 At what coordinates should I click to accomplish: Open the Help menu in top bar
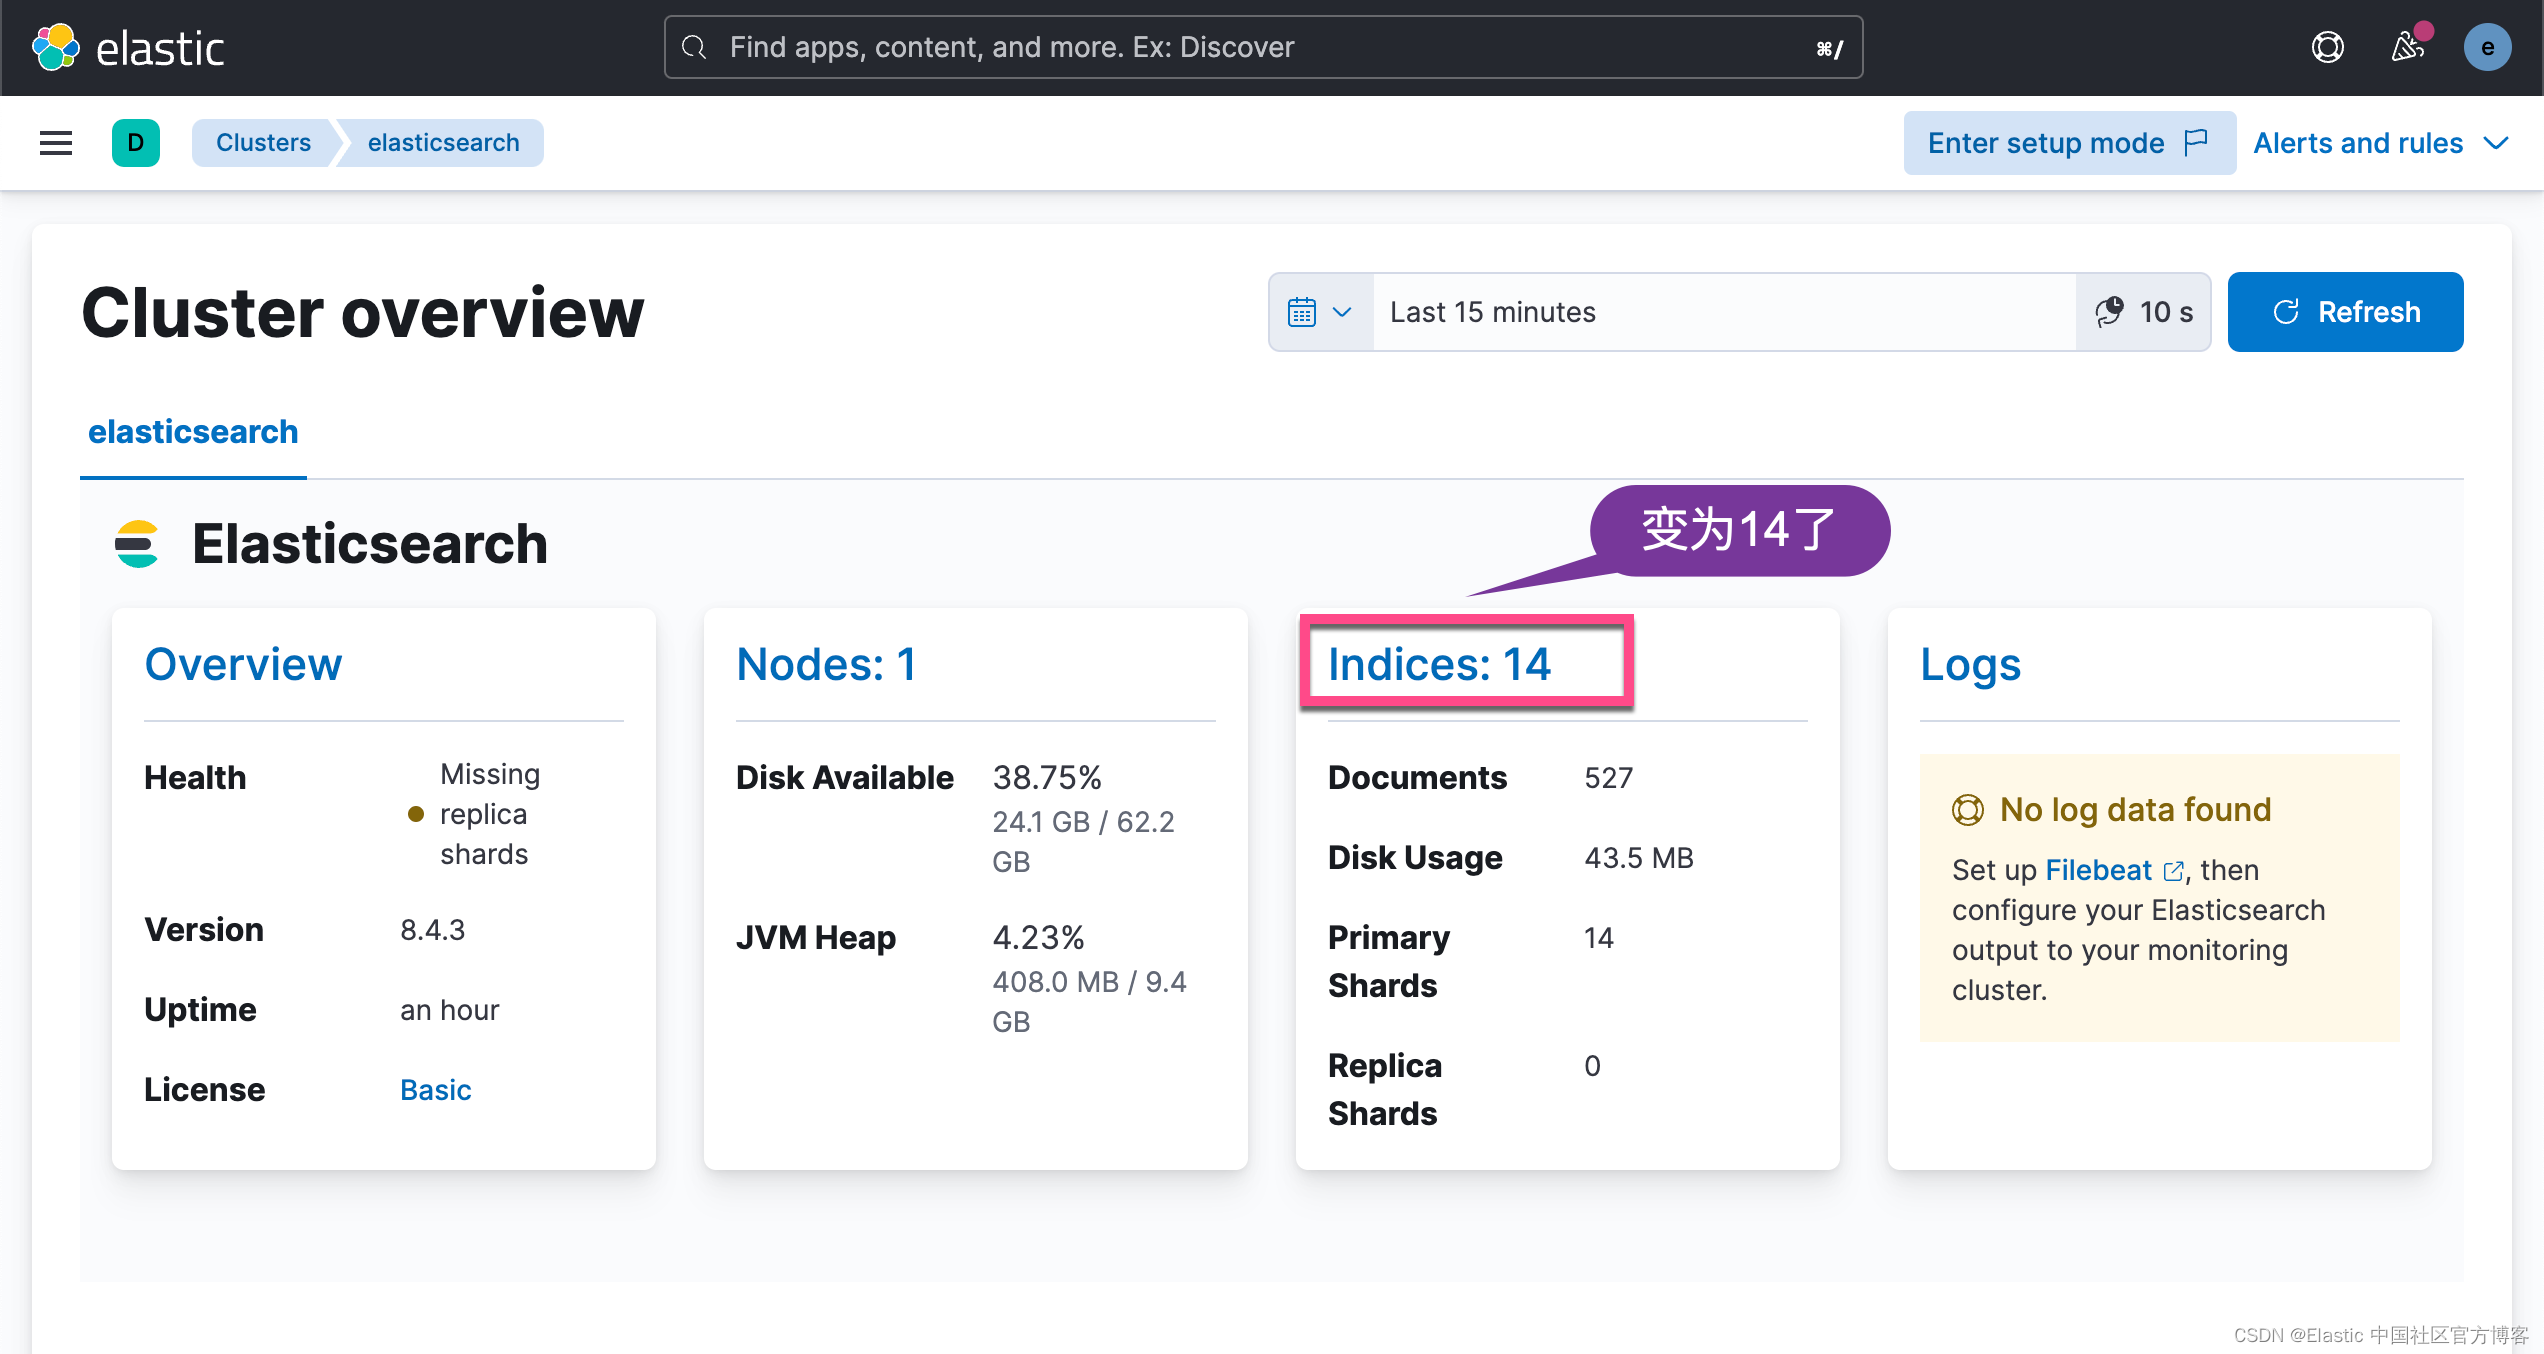[2327, 46]
